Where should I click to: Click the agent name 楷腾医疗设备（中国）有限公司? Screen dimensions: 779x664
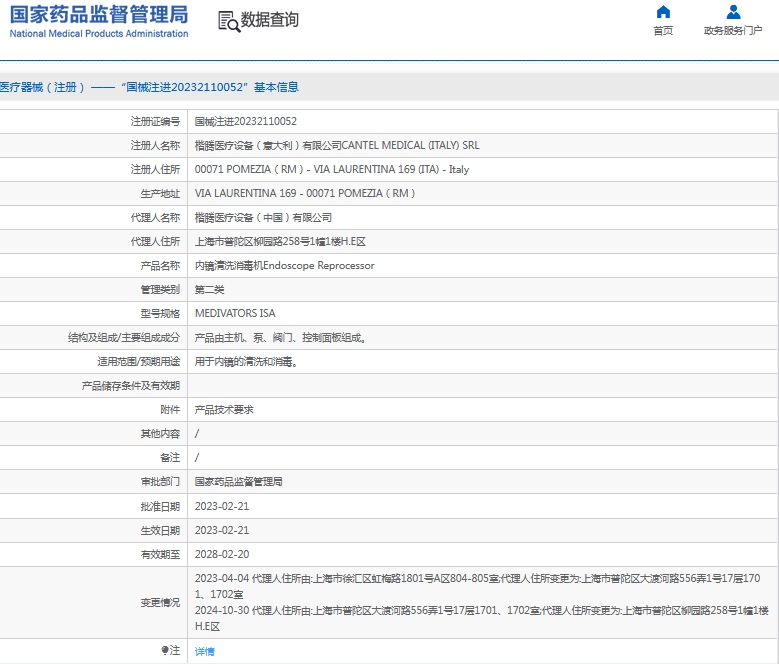coord(263,218)
